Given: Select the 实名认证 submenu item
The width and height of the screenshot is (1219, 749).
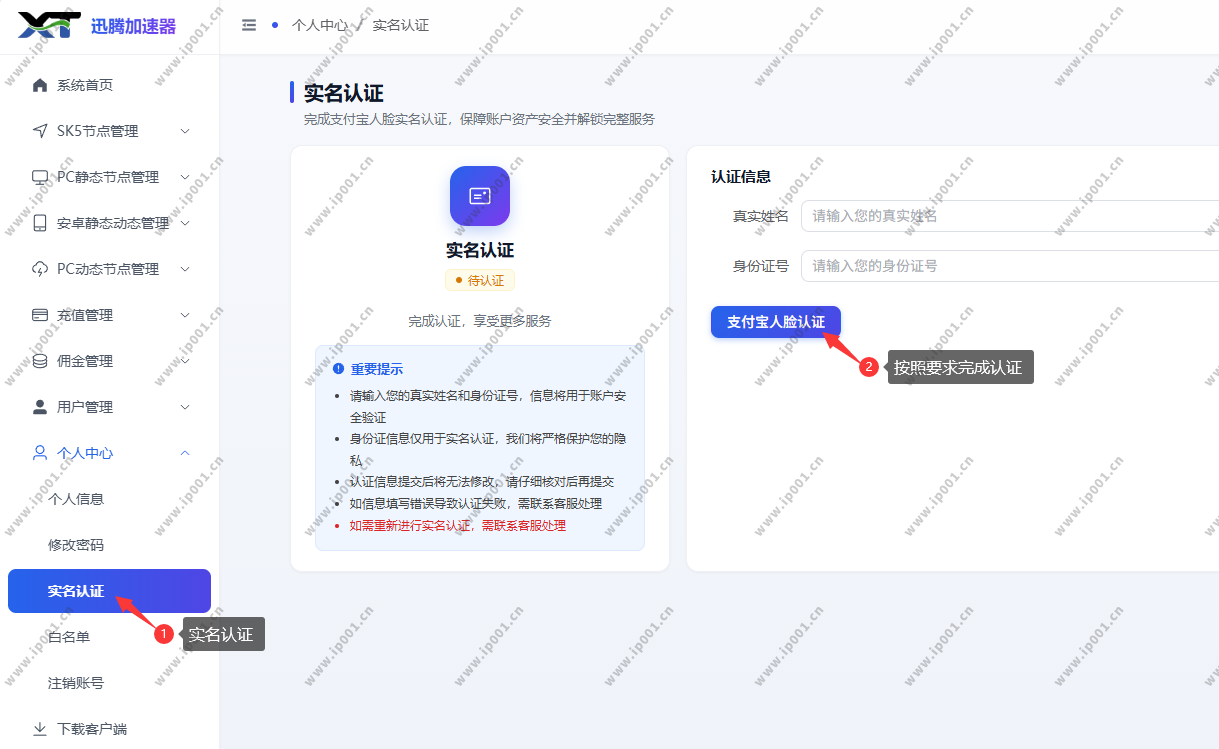Looking at the screenshot, I should [109, 591].
